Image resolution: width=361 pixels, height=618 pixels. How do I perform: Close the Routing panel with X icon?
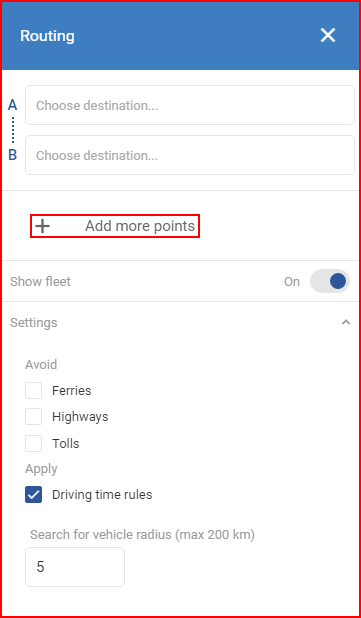pyautogui.click(x=328, y=35)
